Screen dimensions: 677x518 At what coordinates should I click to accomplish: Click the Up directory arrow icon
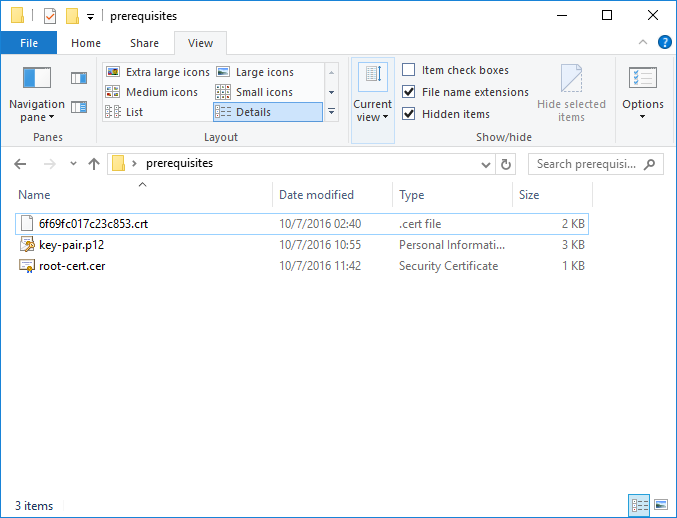pos(94,164)
